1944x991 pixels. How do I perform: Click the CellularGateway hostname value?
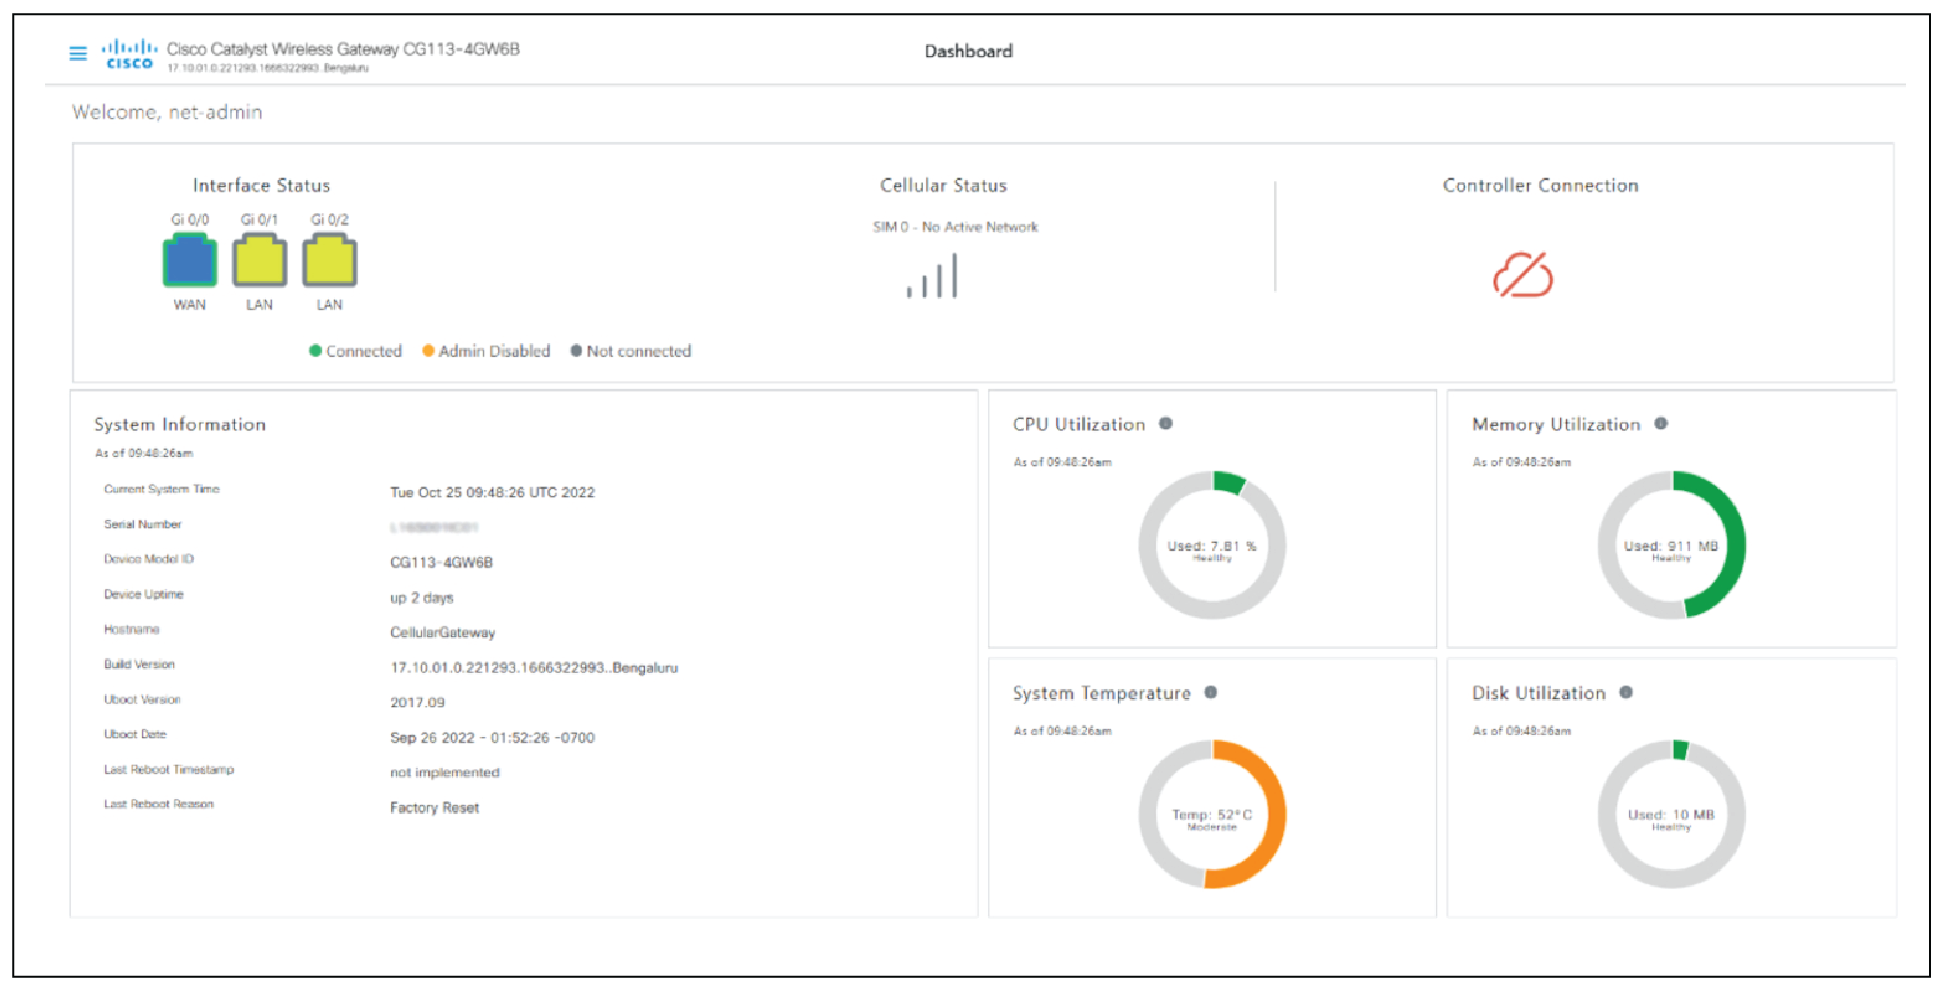coord(442,632)
